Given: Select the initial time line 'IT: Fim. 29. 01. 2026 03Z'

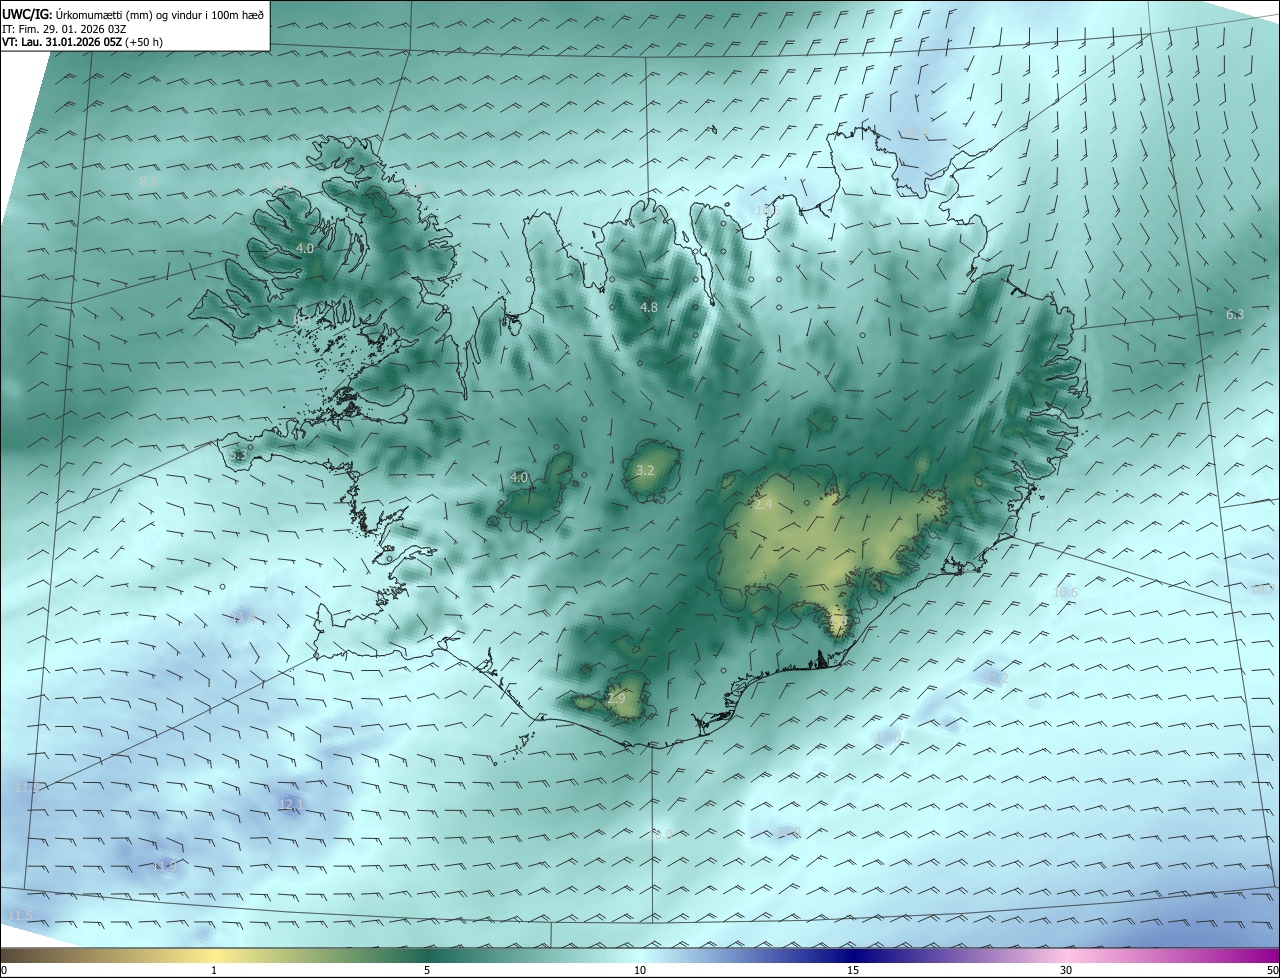Looking at the screenshot, I should pos(66,28).
